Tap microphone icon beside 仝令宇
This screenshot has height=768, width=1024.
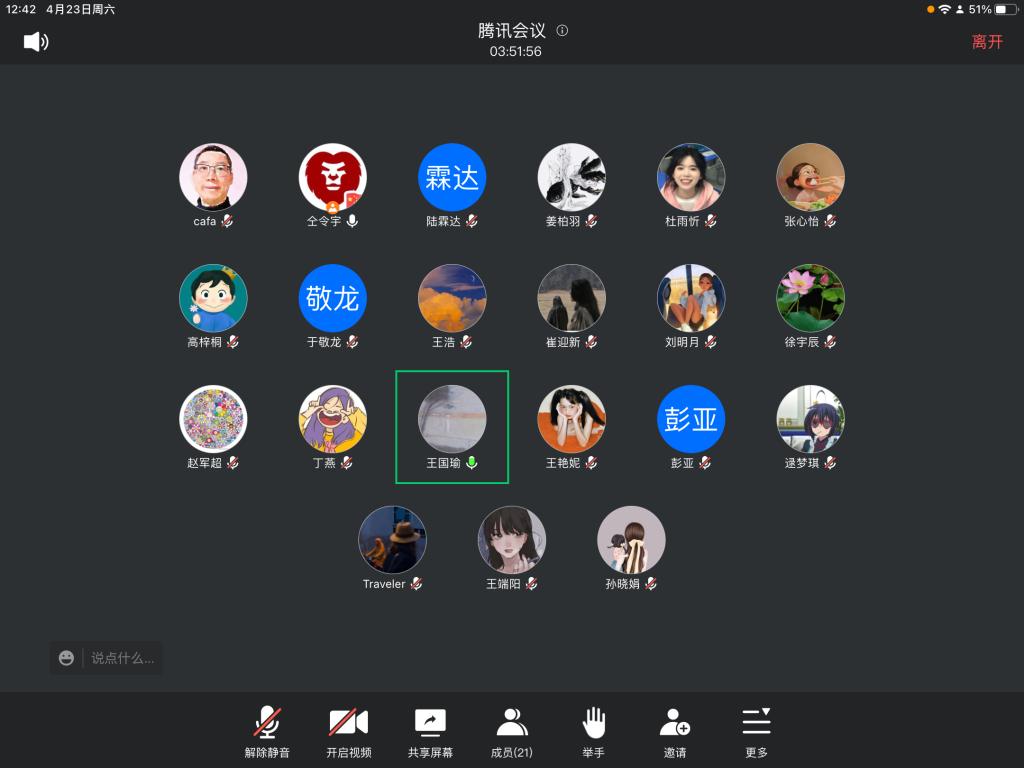[352, 221]
